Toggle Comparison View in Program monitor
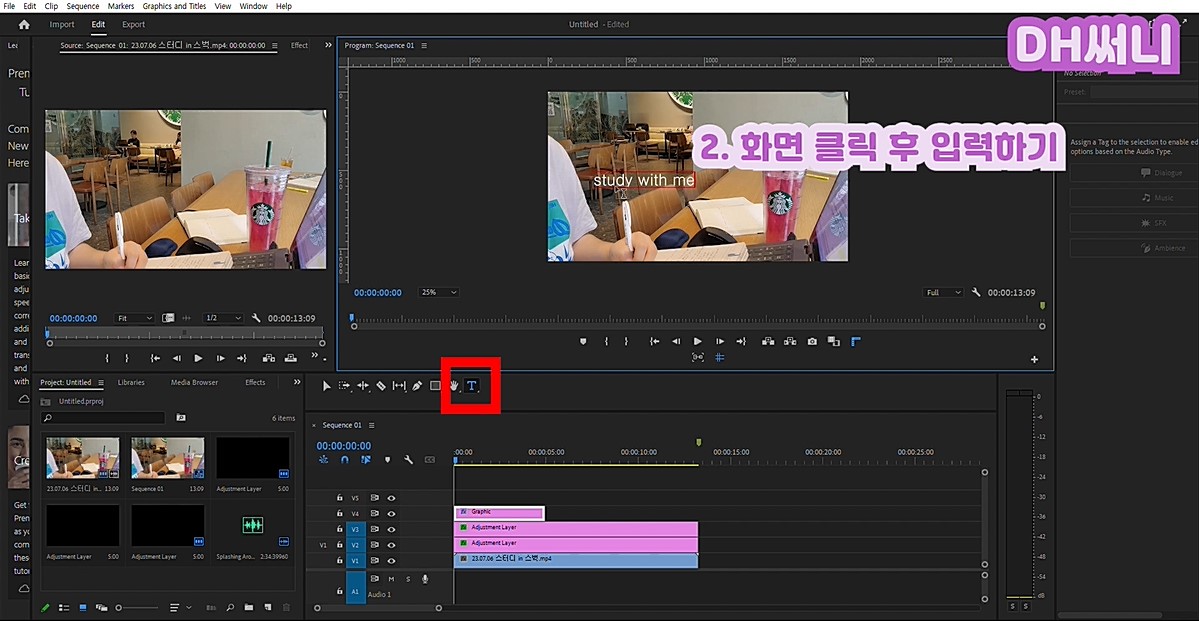The width and height of the screenshot is (1199, 621). tap(833, 341)
